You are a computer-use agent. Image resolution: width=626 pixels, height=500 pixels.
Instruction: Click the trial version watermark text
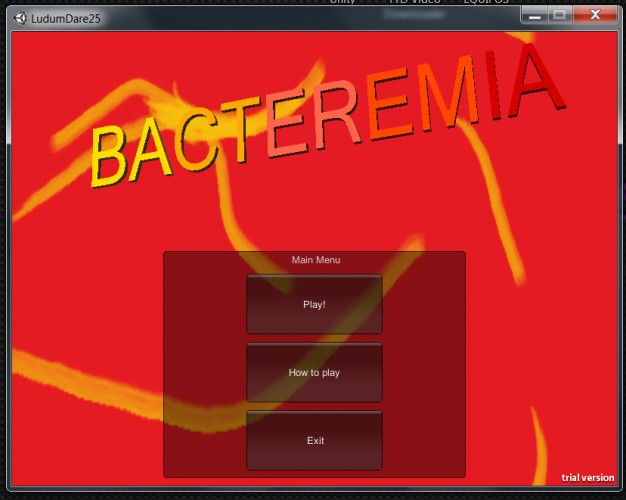[588, 478]
